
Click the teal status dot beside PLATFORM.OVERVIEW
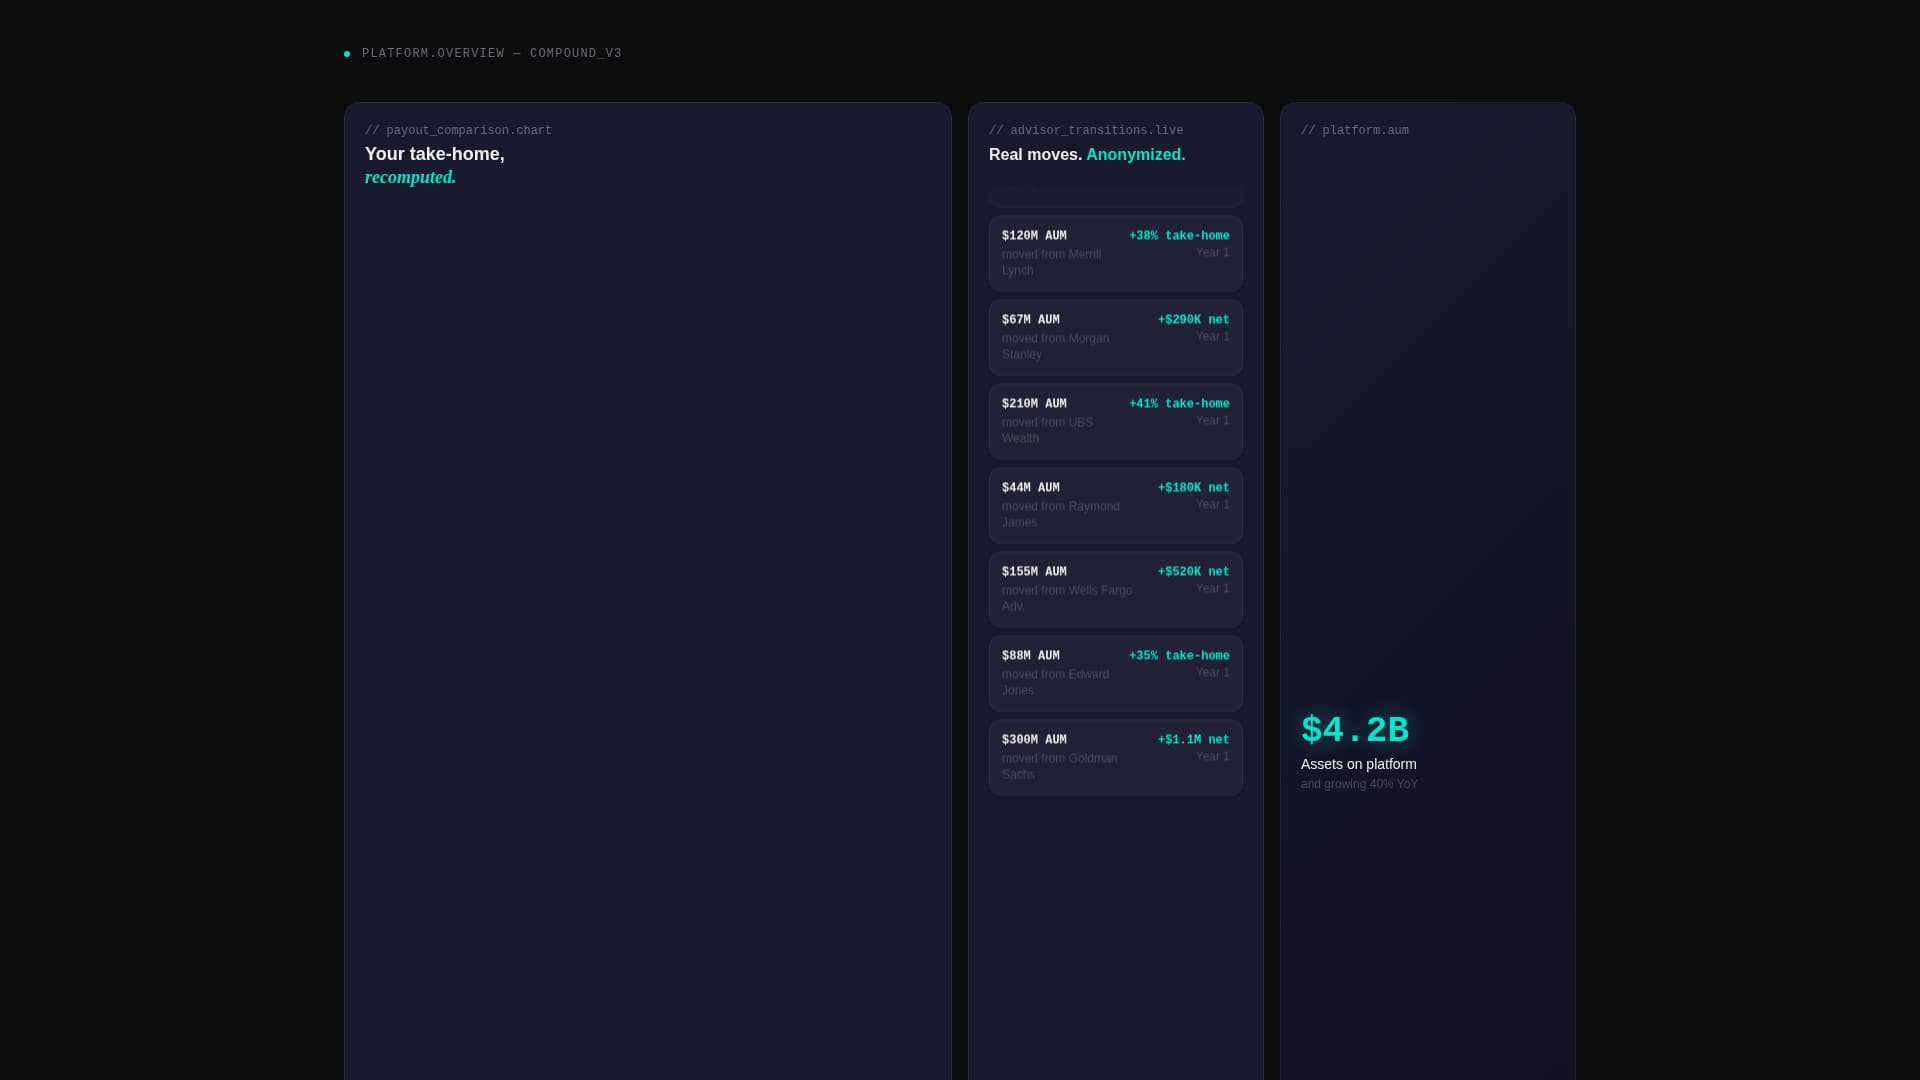pos(347,54)
